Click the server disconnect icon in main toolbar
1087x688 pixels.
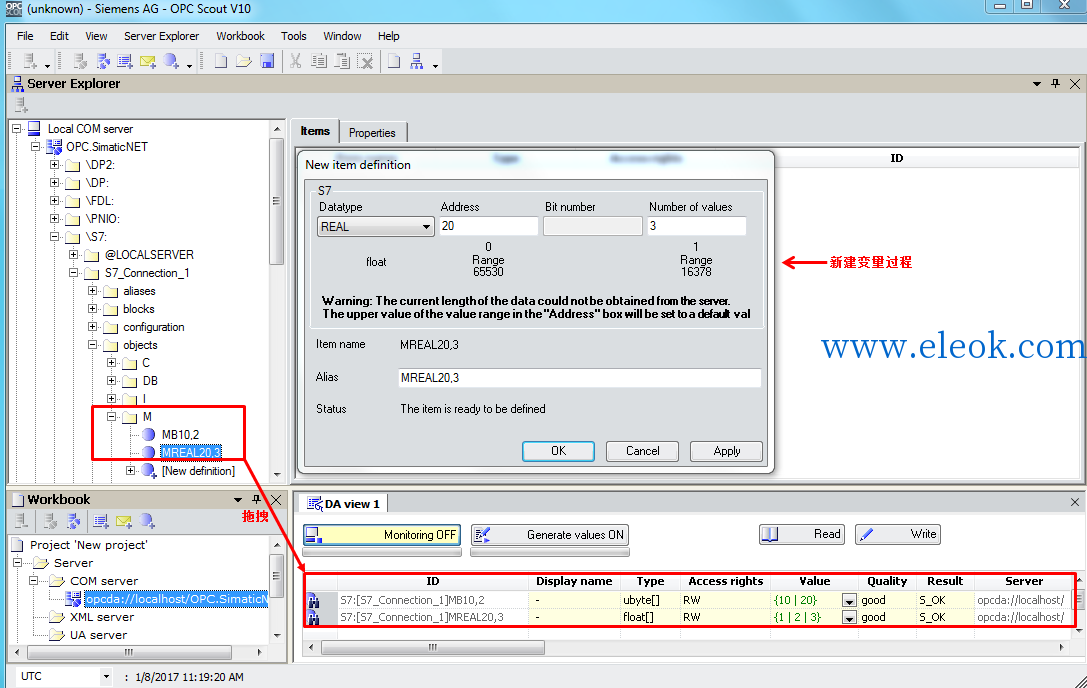point(80,61)
